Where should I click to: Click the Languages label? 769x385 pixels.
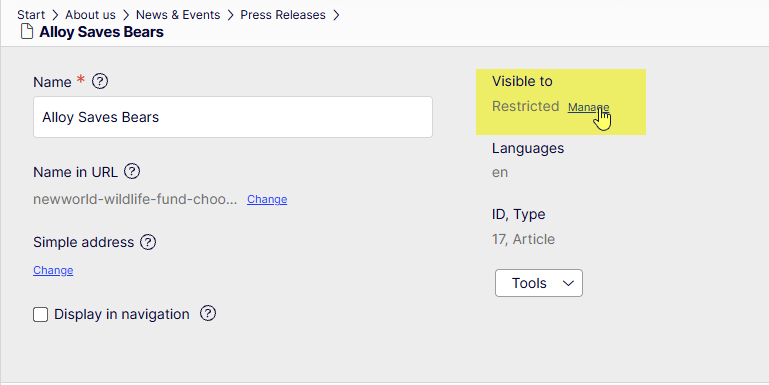(x=528, y=148)
